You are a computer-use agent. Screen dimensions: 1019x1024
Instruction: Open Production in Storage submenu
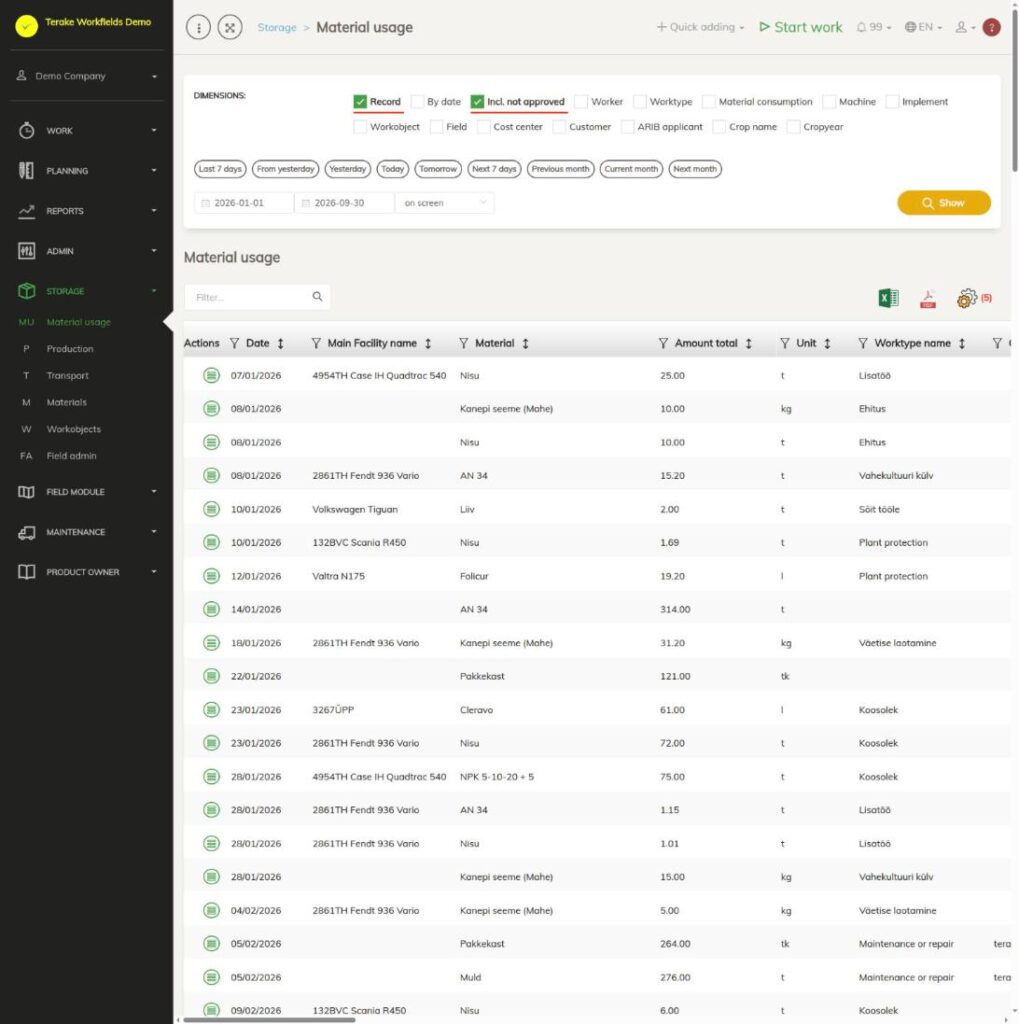click(x=69, y=349)
